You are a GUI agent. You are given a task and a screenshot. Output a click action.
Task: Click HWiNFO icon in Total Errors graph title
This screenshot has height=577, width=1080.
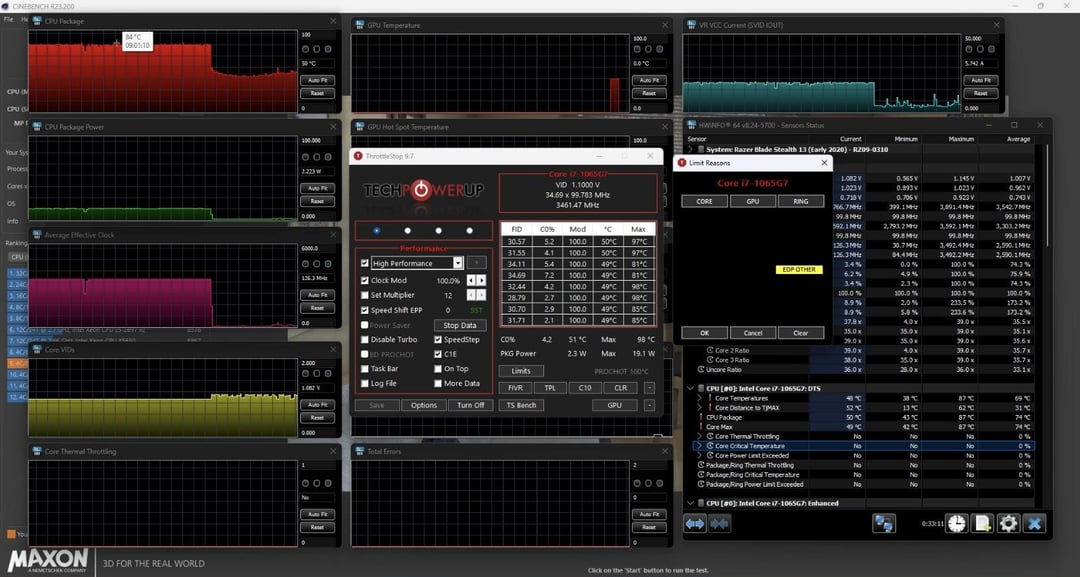coord(360,452)
